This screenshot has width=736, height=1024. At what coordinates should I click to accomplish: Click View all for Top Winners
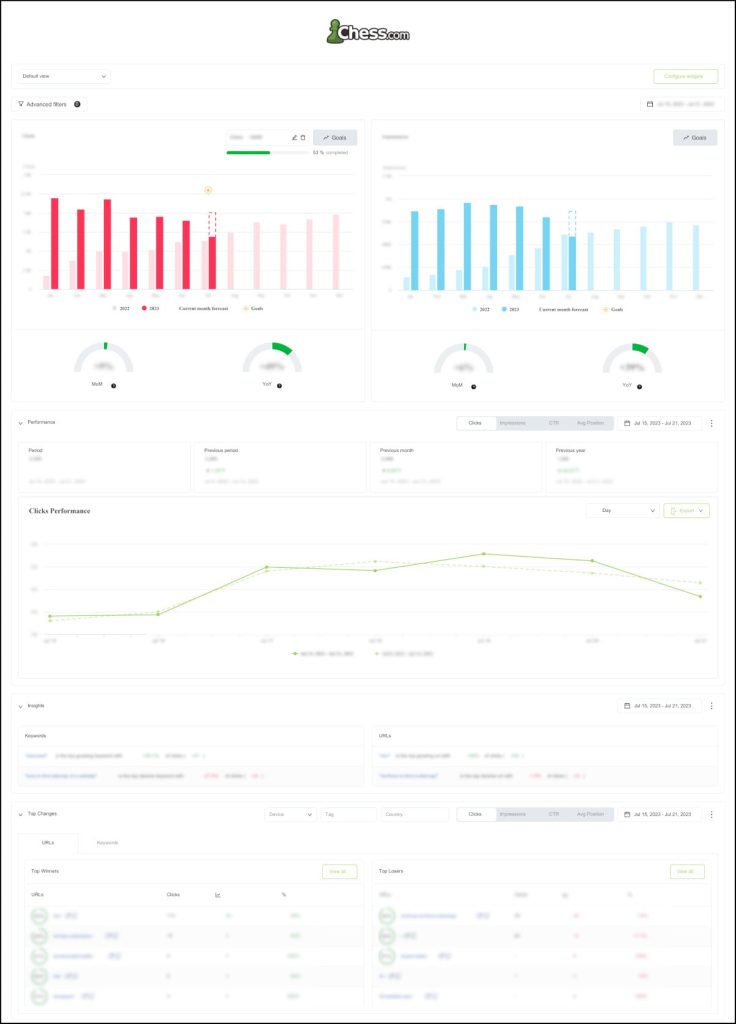[339, 871]
